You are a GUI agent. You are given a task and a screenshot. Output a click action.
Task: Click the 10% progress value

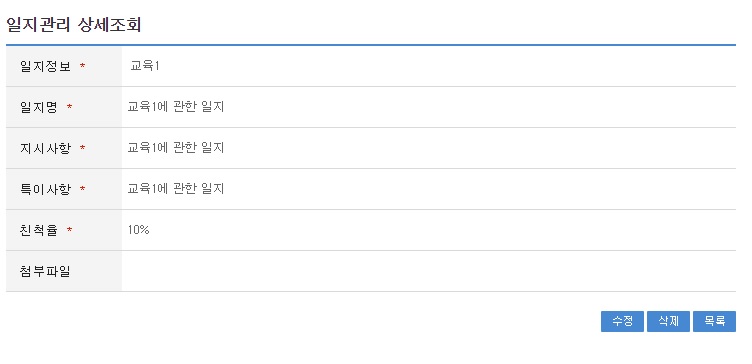click(x=139, y=230)
